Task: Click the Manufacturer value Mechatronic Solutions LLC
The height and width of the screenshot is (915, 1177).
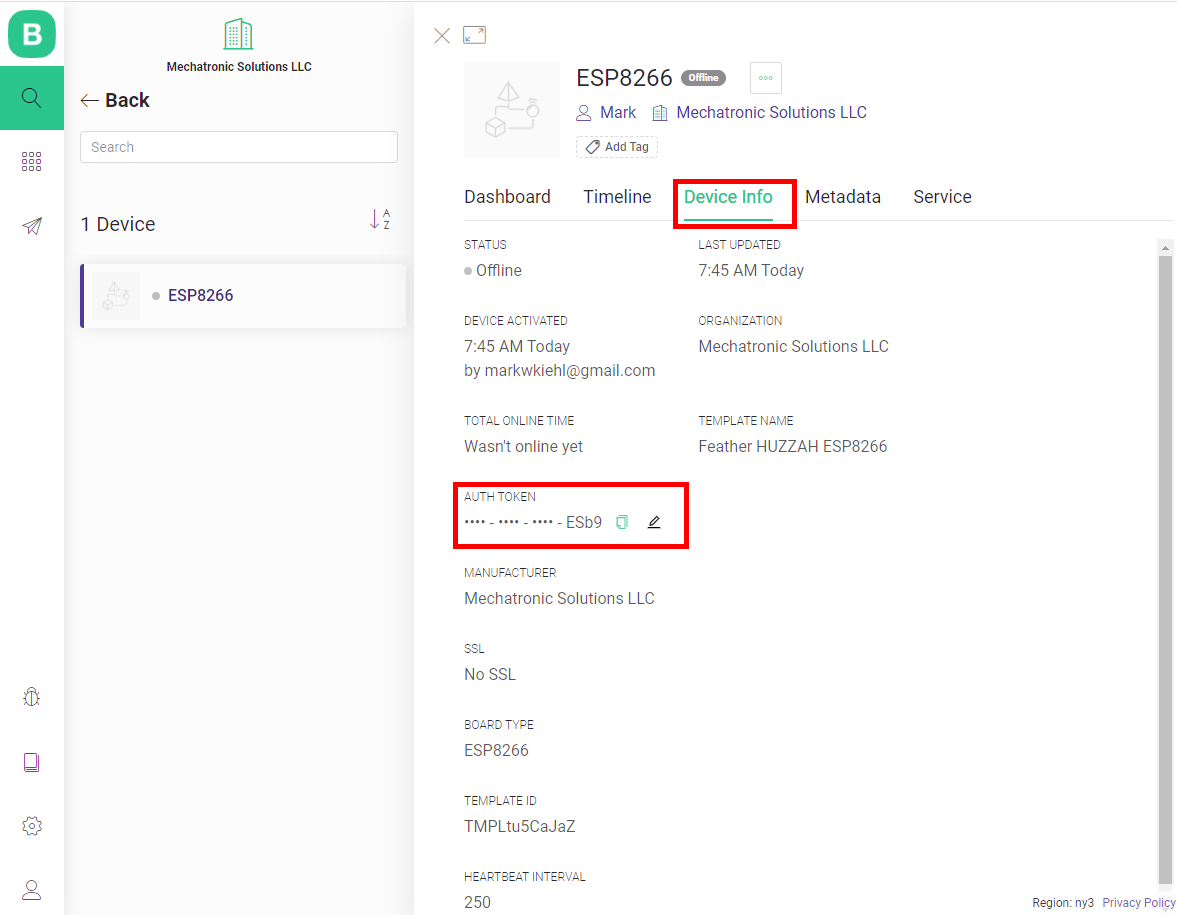Action: pos(559,599)
